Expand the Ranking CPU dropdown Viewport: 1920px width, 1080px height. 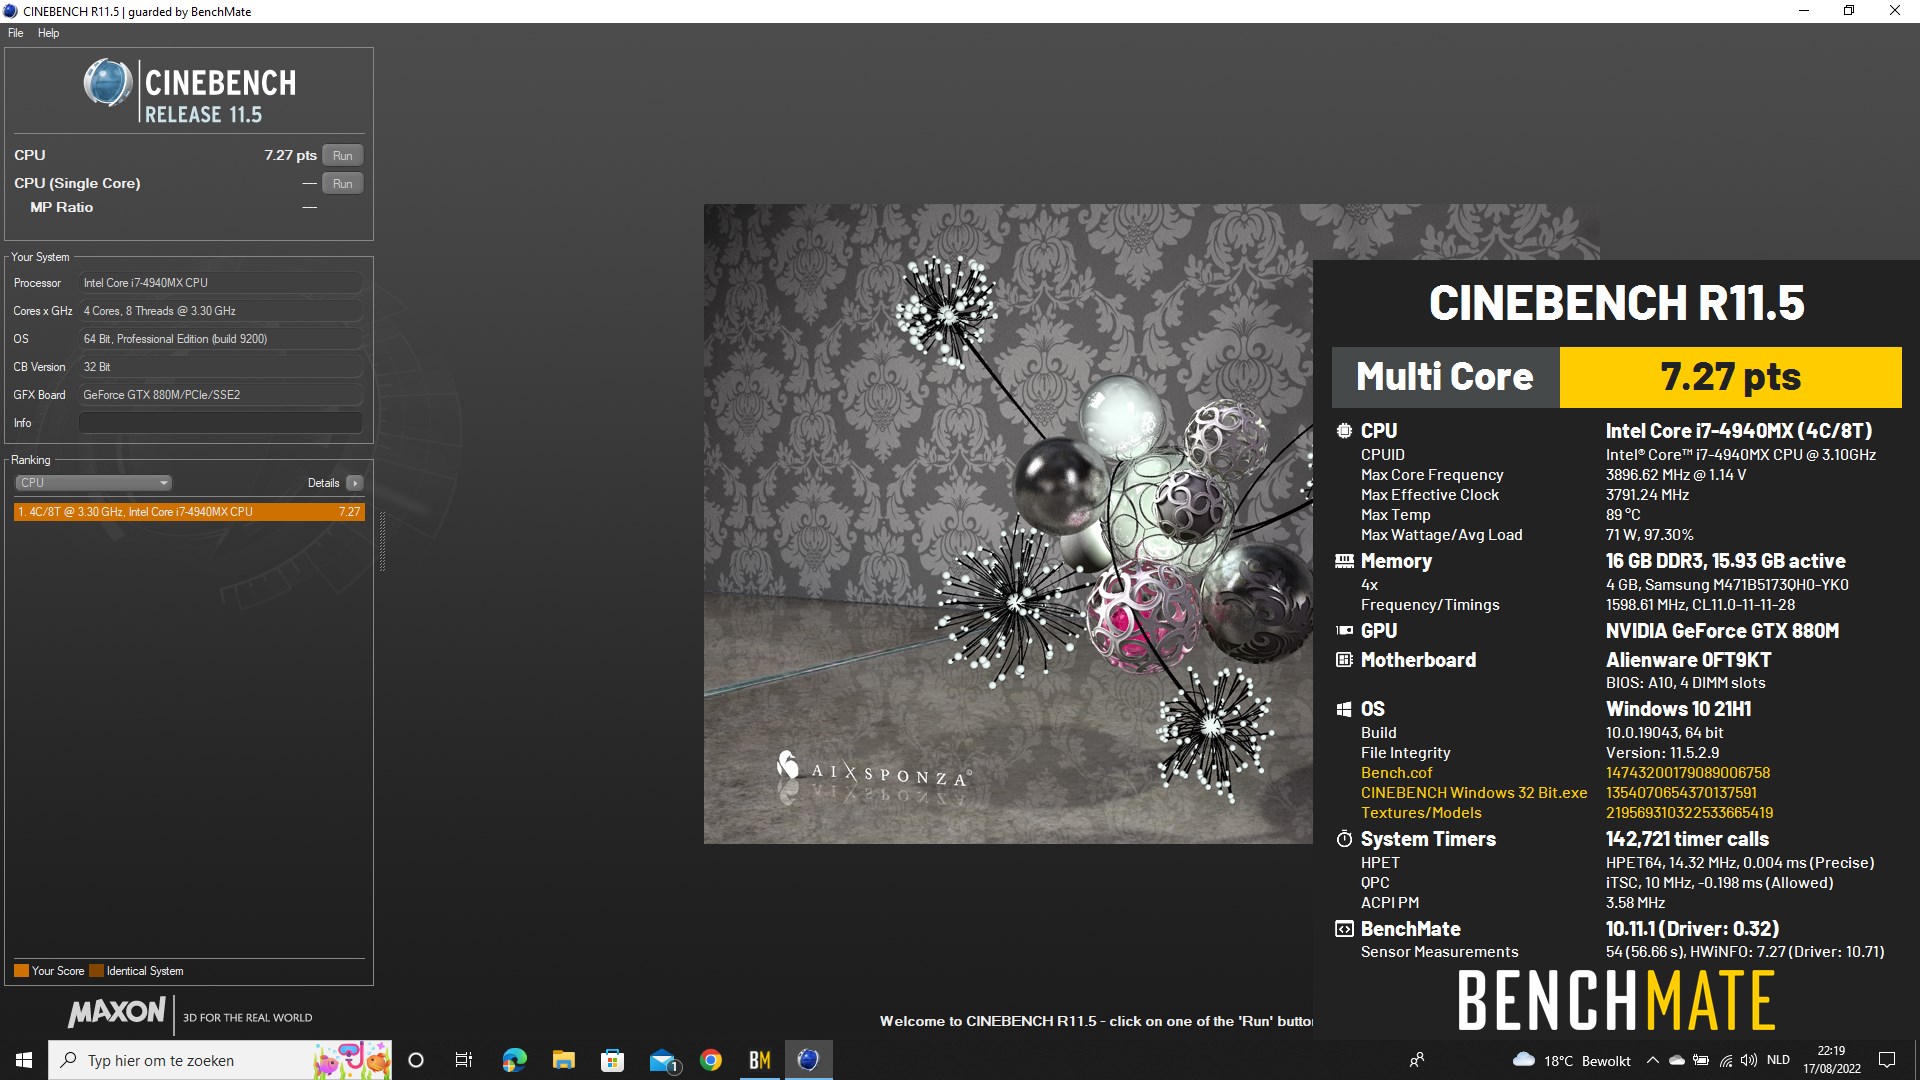pyautogui.click(x=93, y=483)
